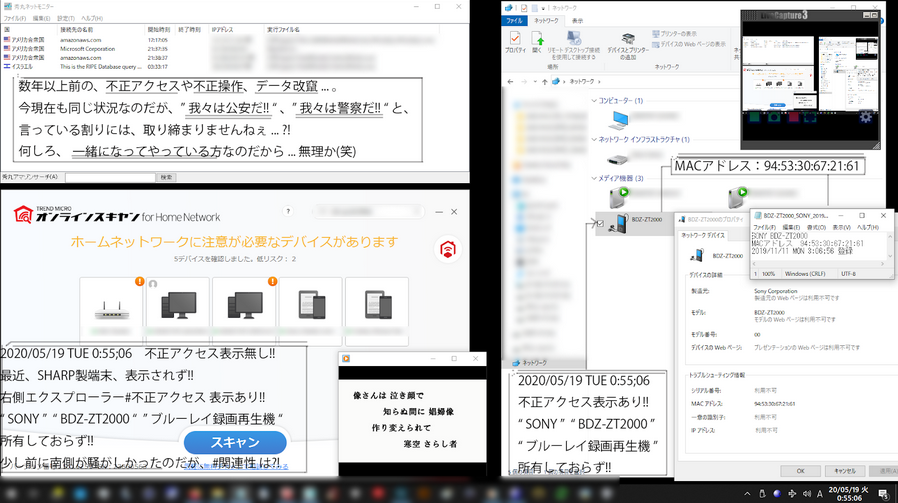Select the ネットワーク デバイス properties tab
The height and width of the screenshot is (503, 898).
pos(703,235)
